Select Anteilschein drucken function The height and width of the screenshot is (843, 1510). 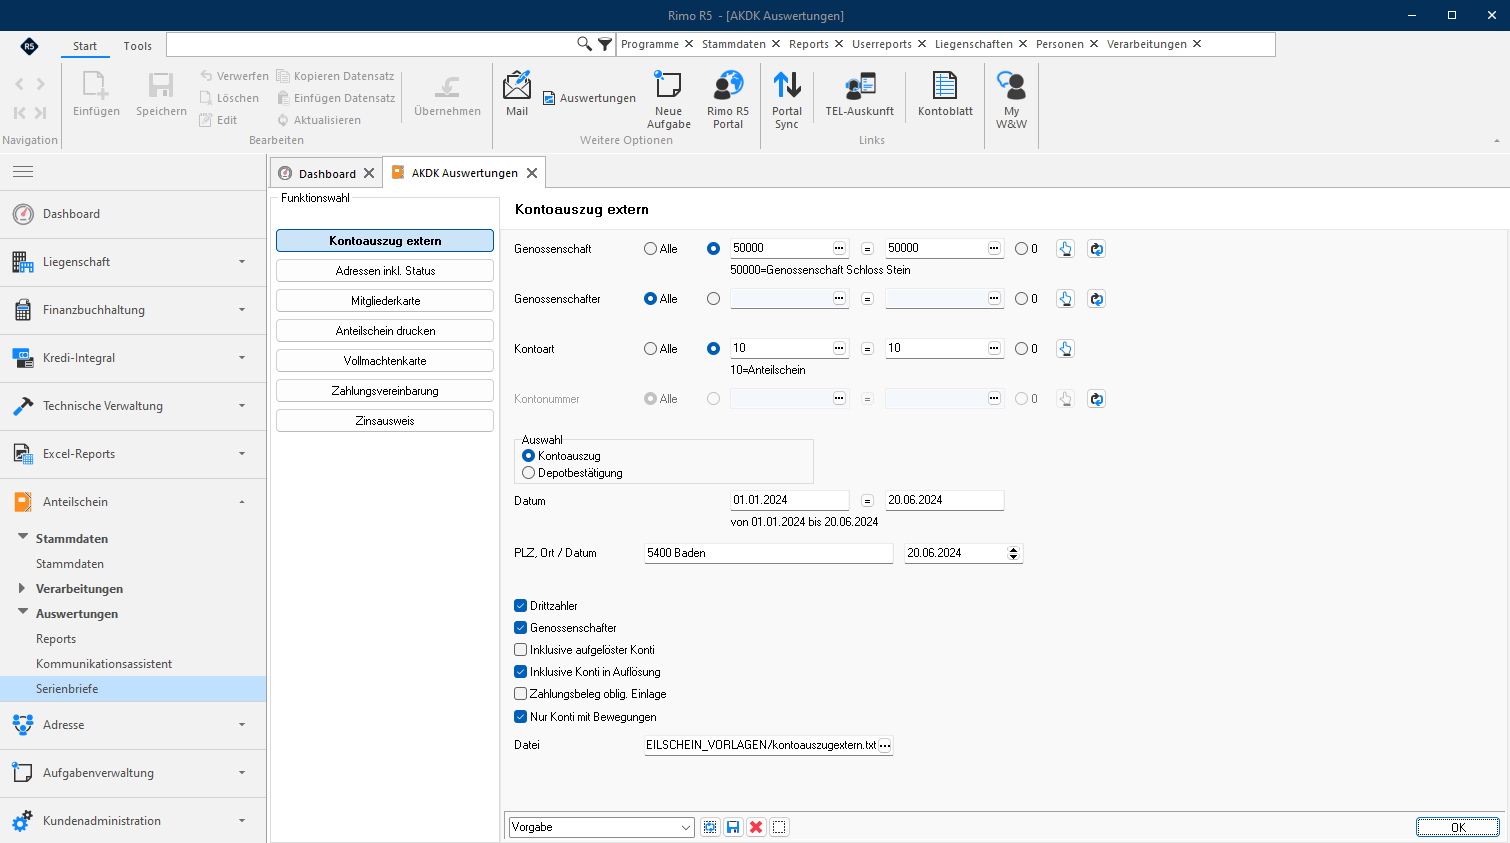click(385, 331)
